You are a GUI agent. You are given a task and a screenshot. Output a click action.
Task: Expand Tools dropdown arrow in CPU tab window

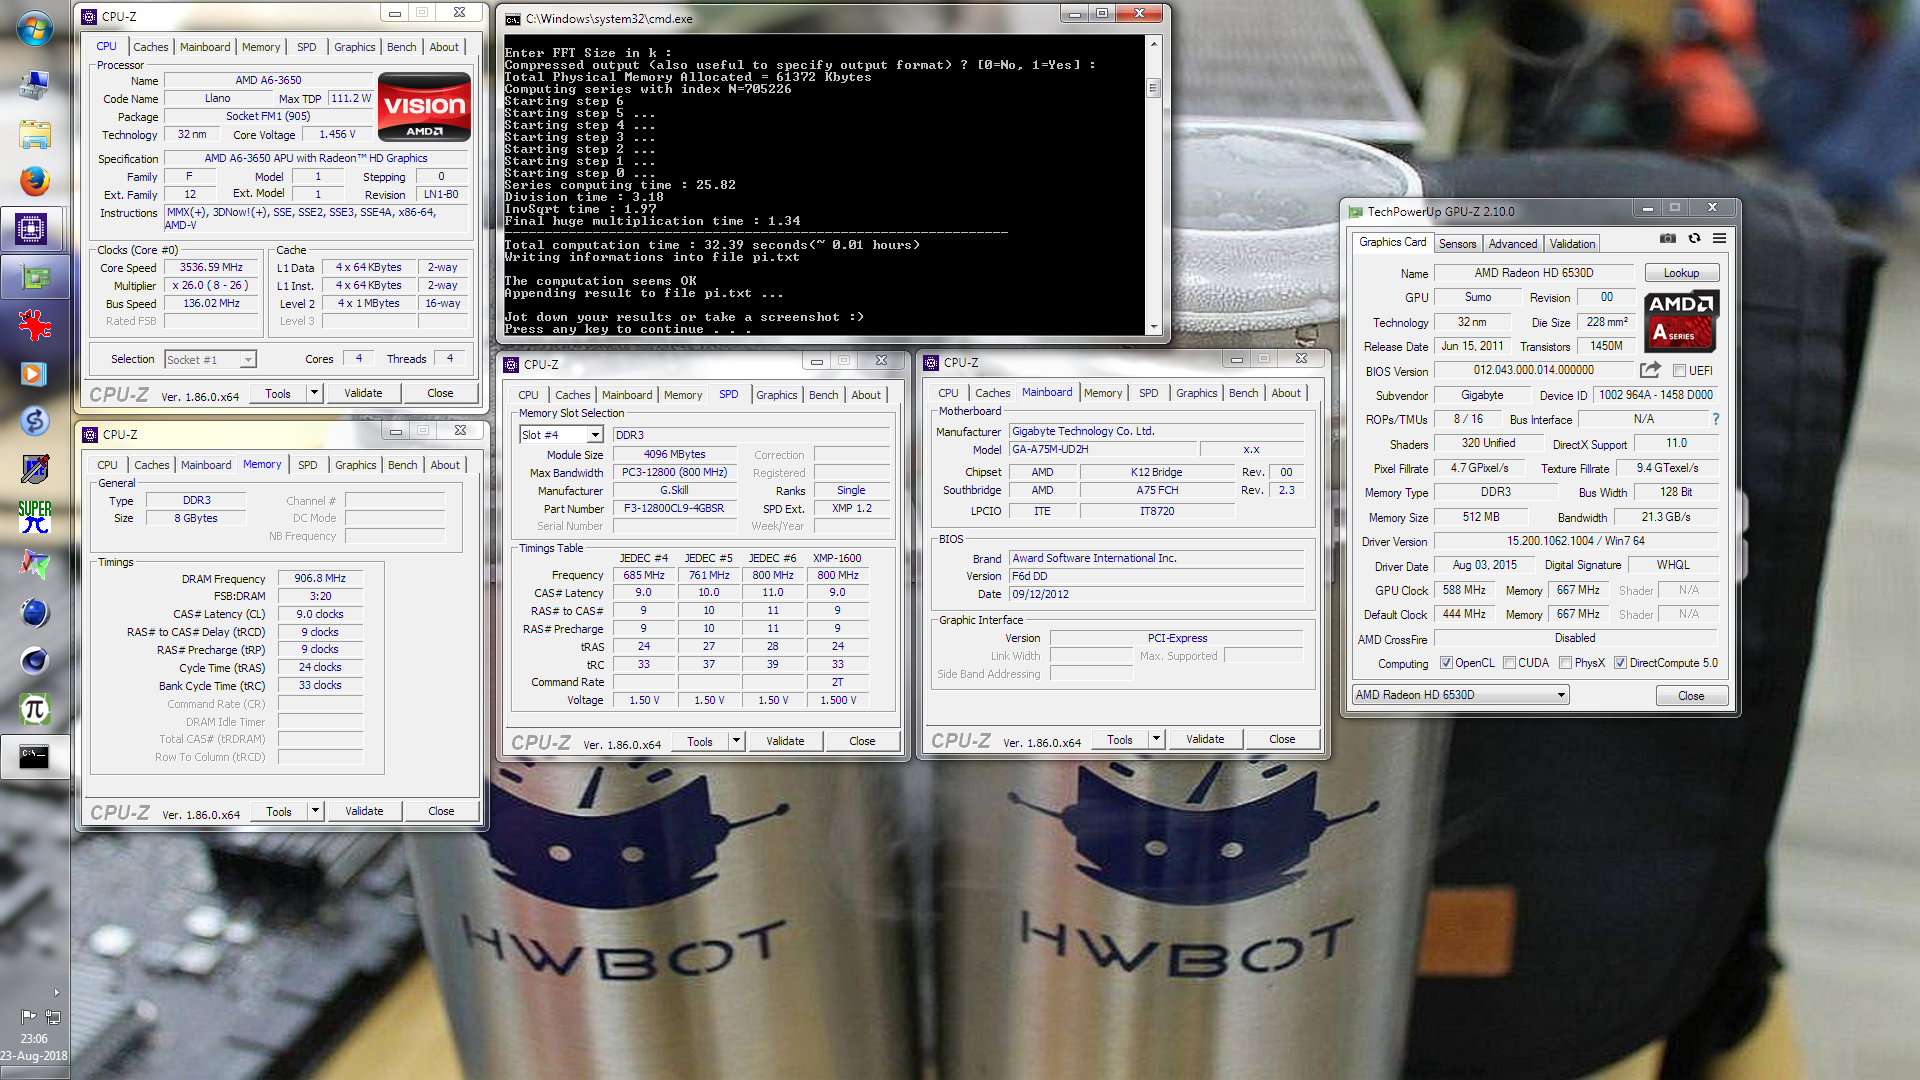314,393
